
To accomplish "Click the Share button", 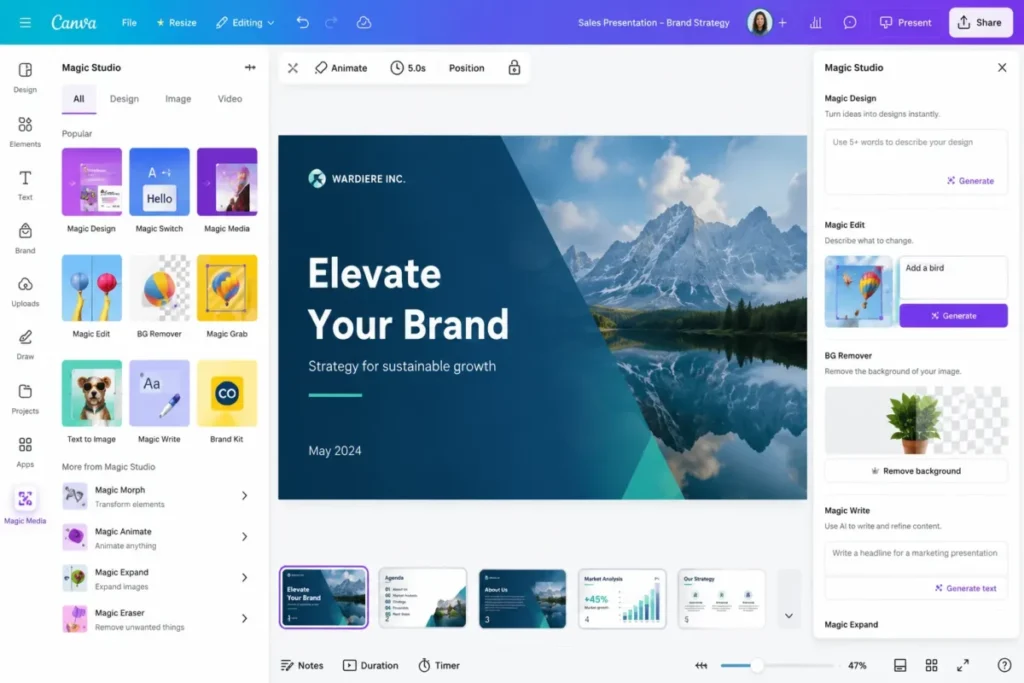I will (x=980, y=23).
